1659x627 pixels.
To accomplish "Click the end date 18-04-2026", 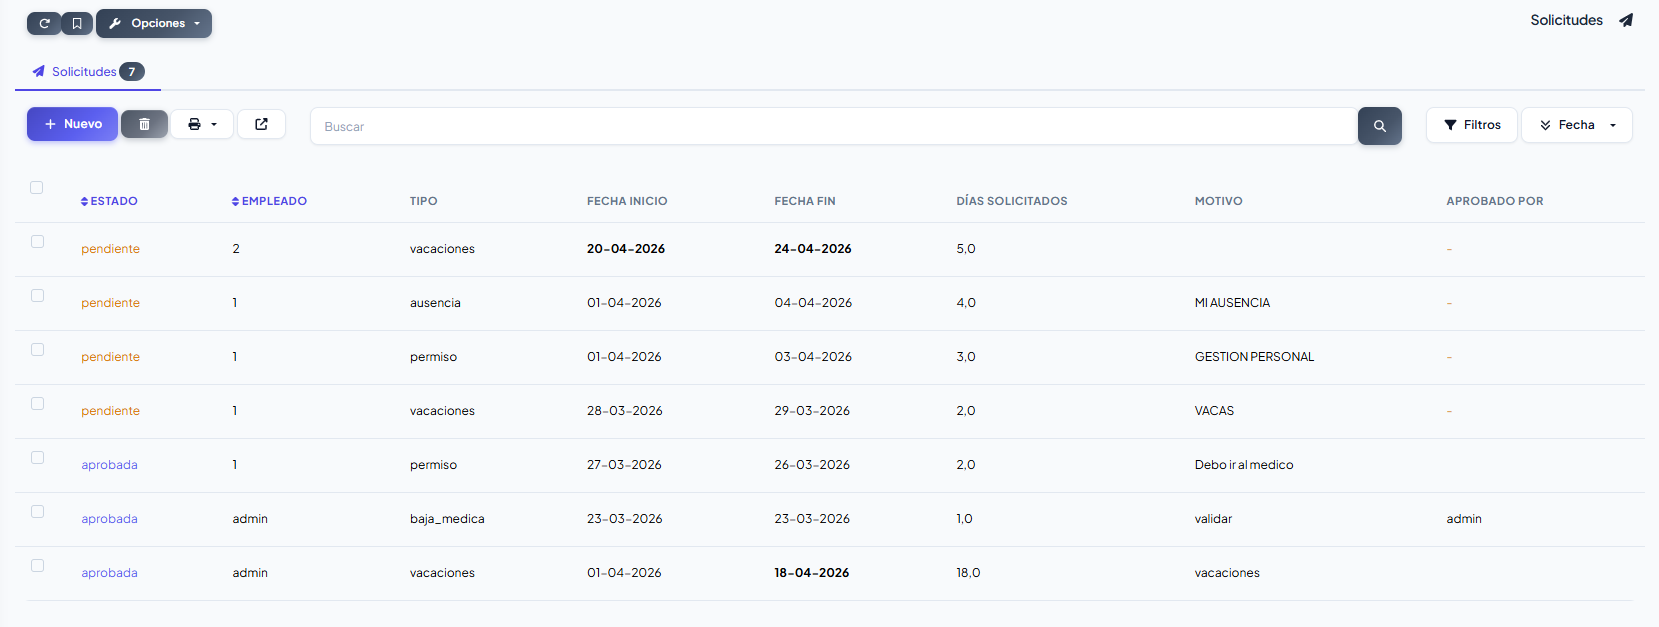I will [812, 573].
